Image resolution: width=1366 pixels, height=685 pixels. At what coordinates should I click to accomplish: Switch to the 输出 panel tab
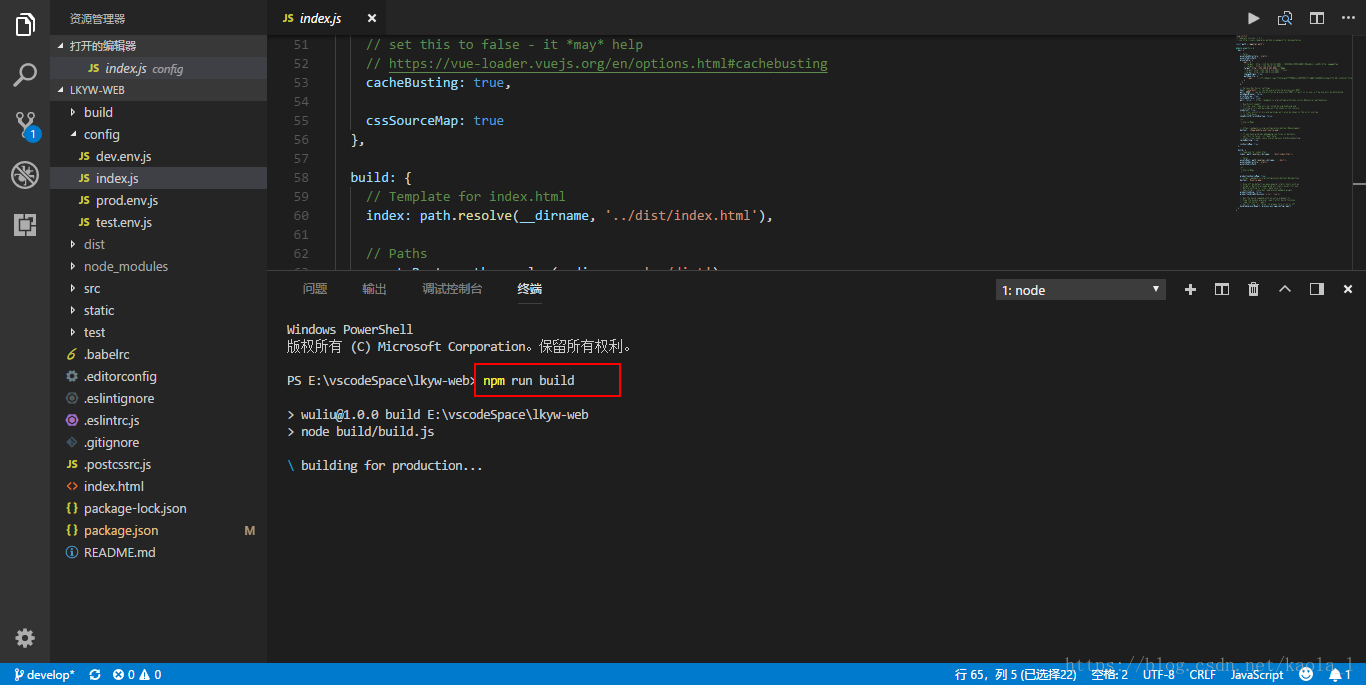click(x=374, y=289)
